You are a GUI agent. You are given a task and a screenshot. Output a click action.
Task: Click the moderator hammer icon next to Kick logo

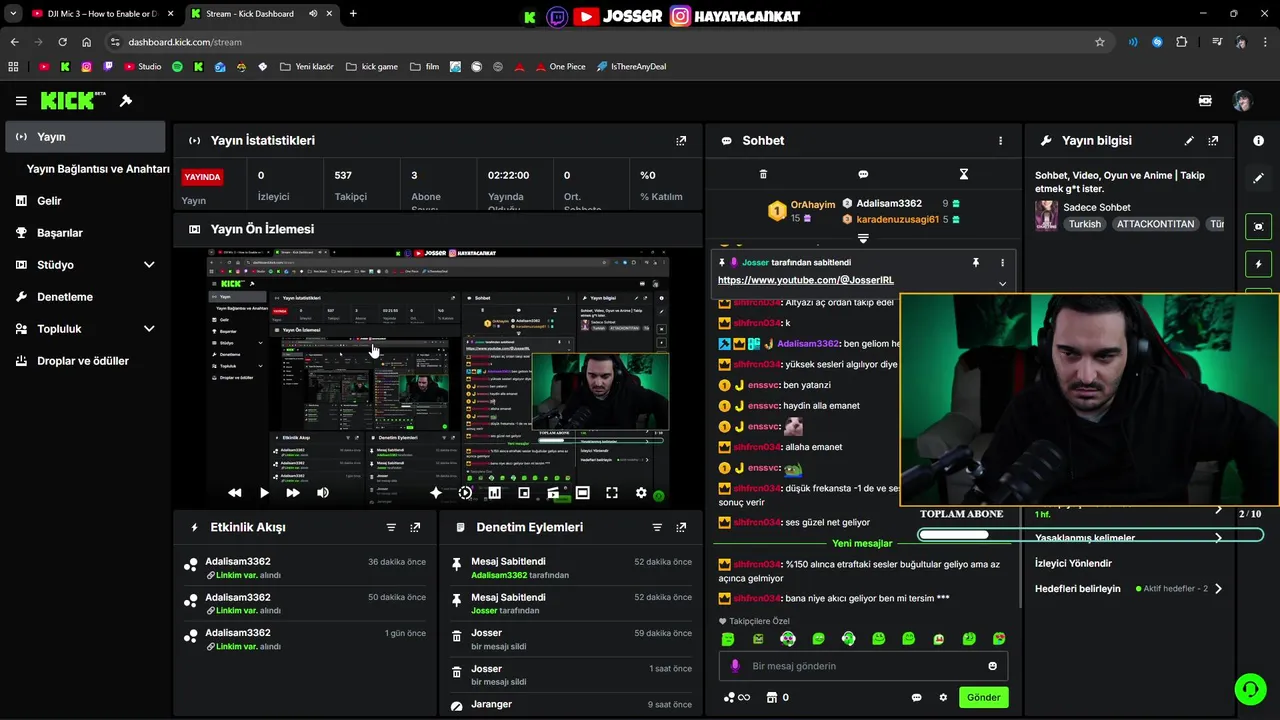(126, 101)
